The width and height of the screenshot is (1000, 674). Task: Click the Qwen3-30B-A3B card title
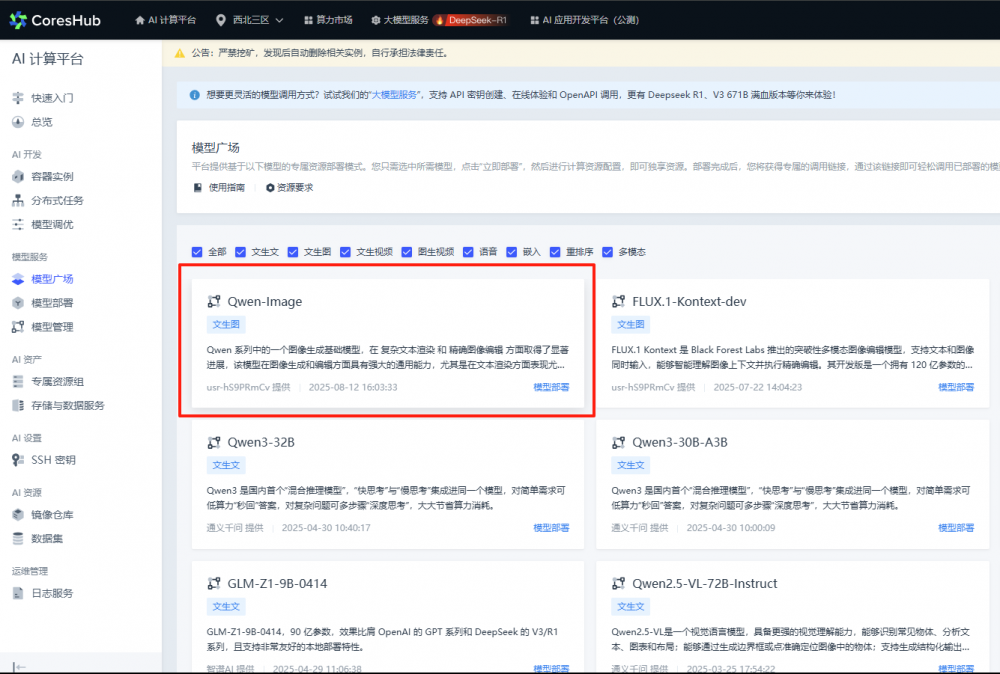tap(680, 443)
